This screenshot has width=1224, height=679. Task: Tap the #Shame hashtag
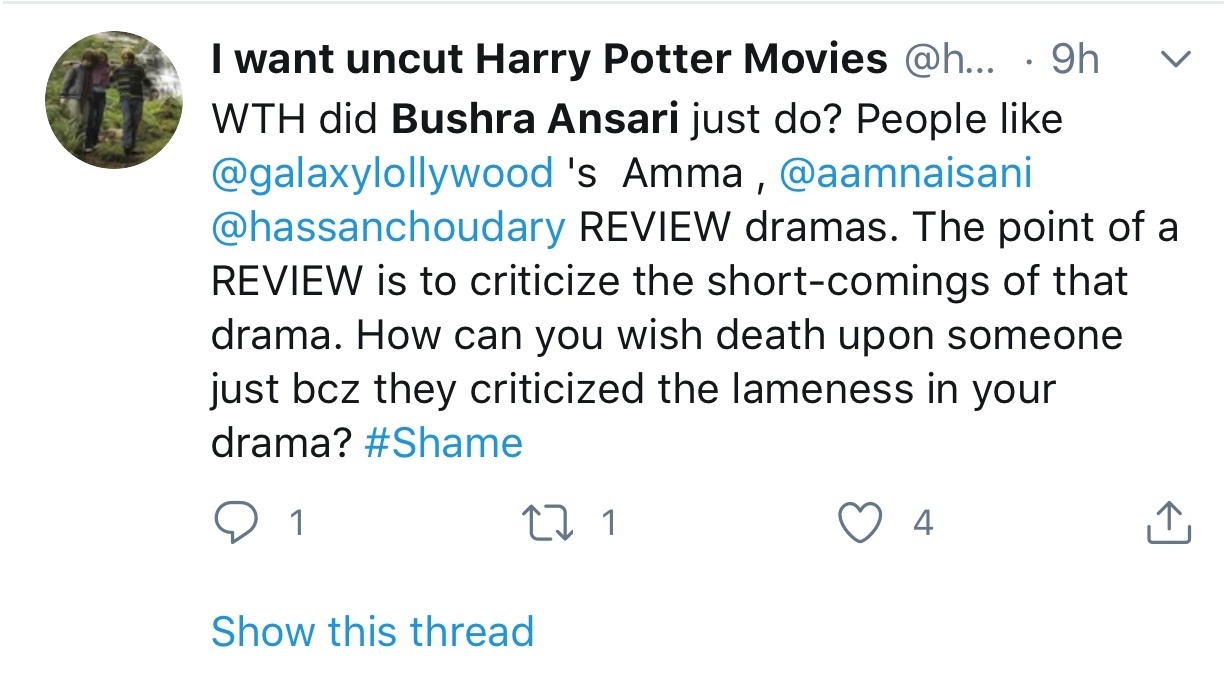(443, 443)
